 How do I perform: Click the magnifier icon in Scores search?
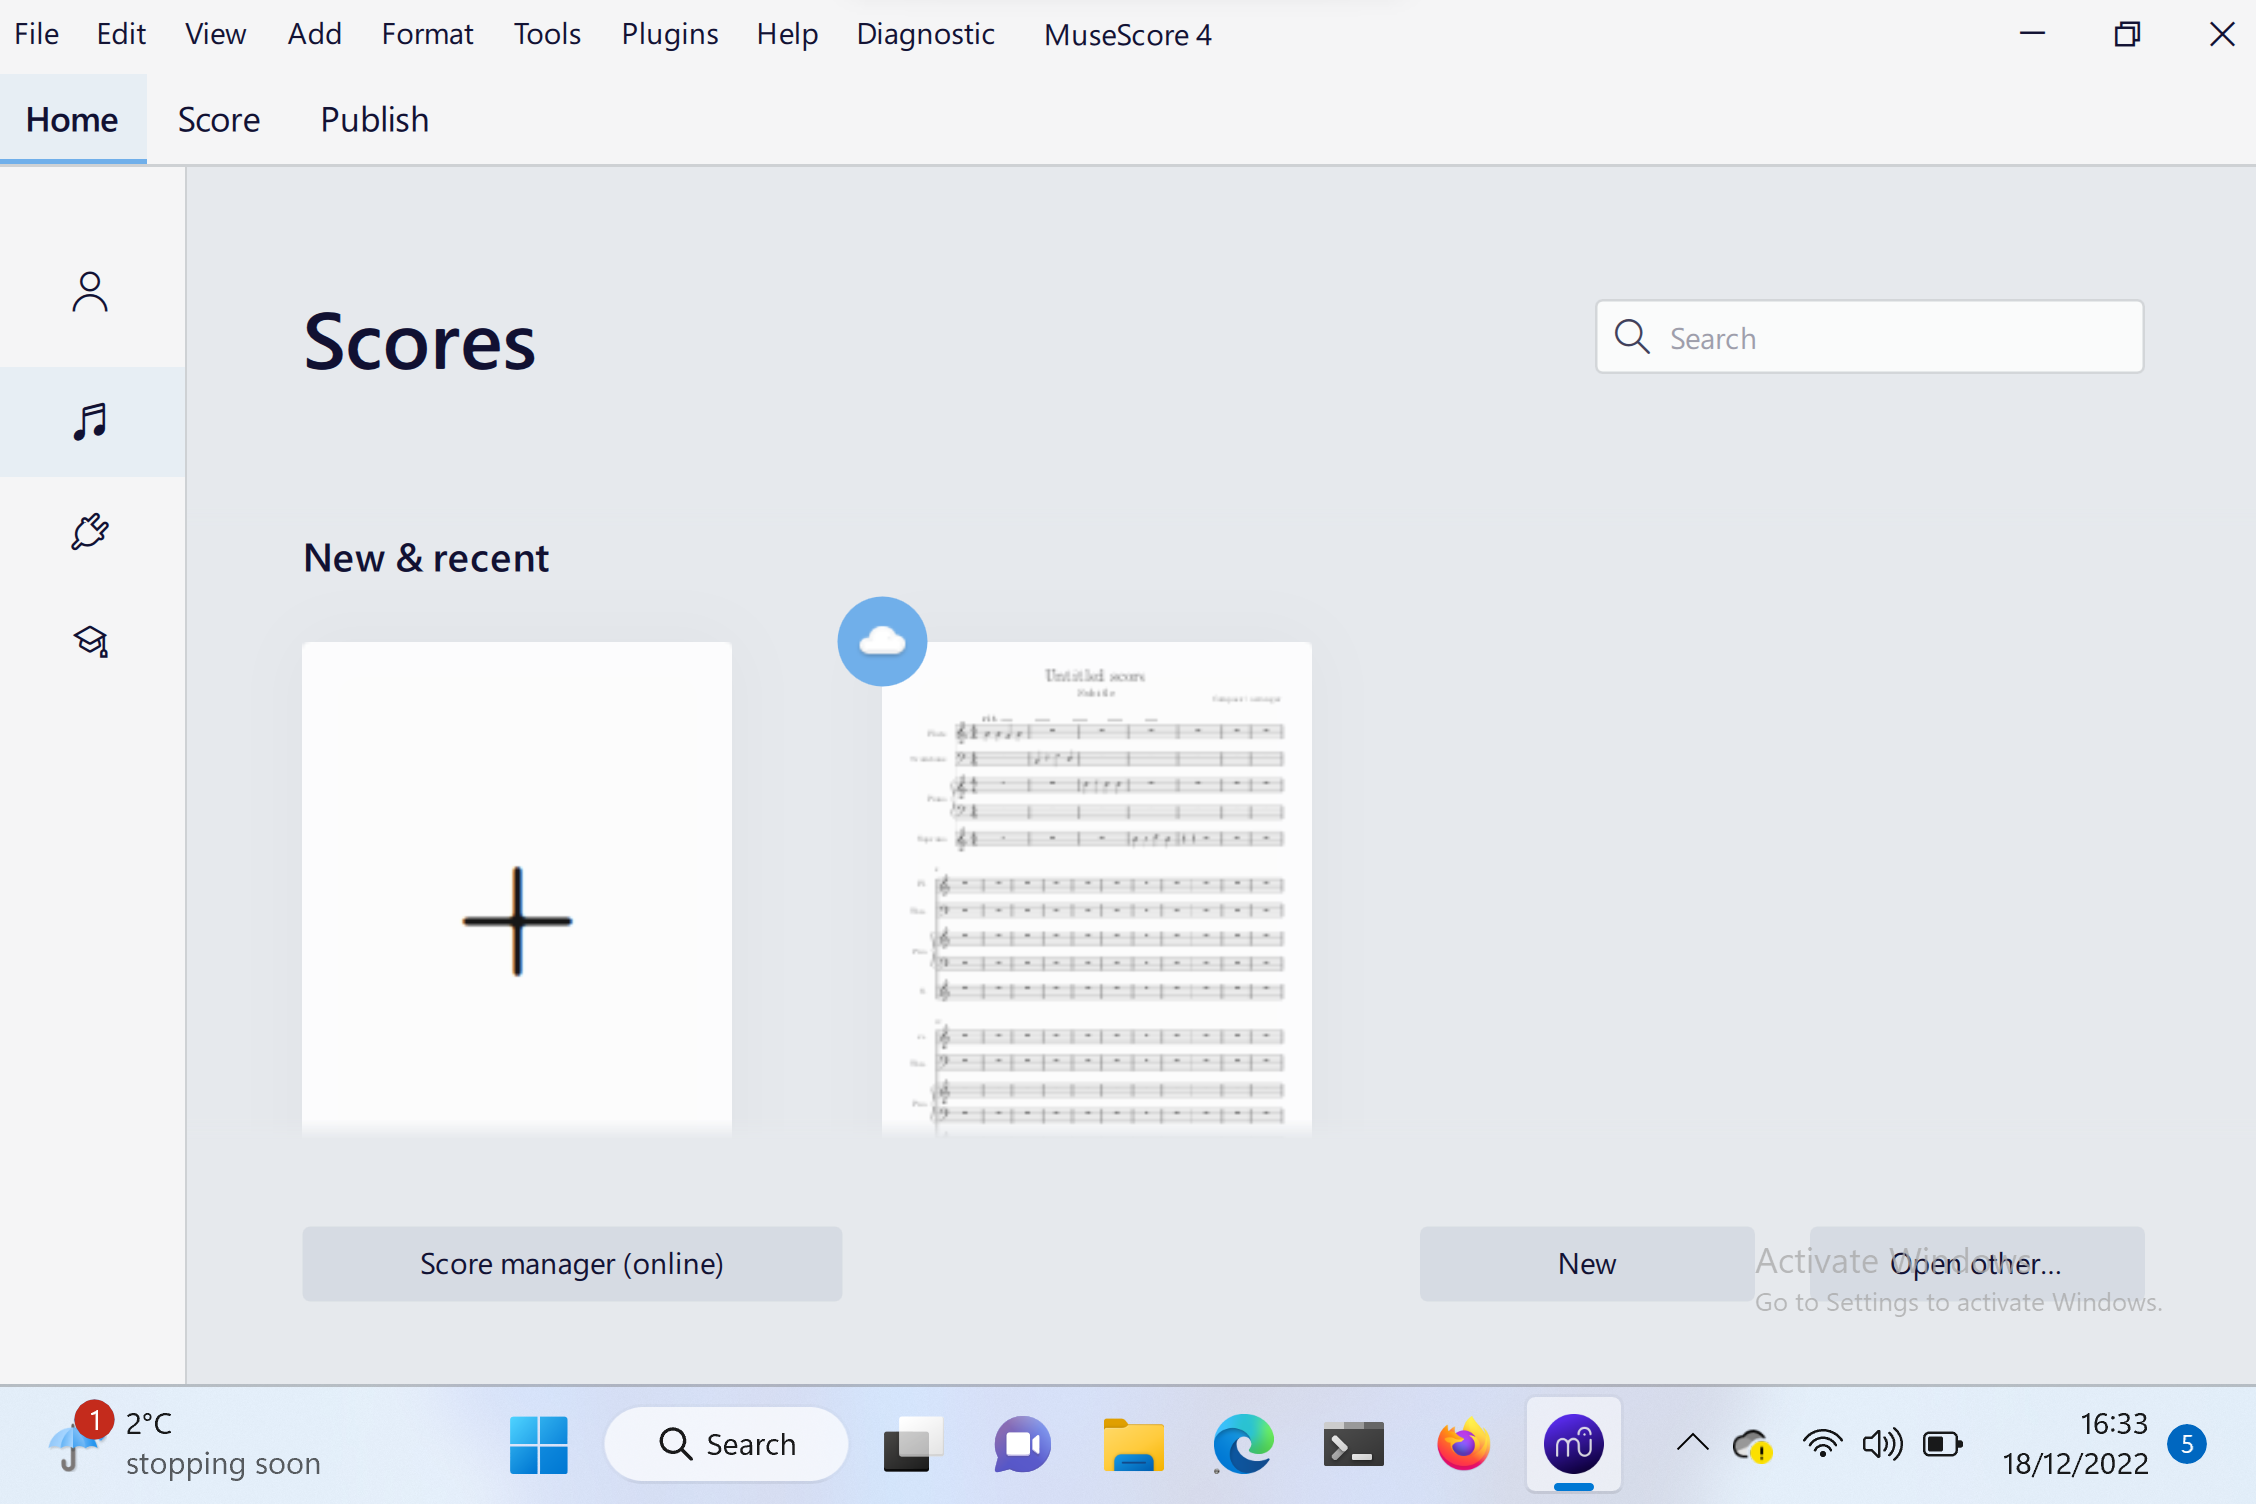point(1632,337)
